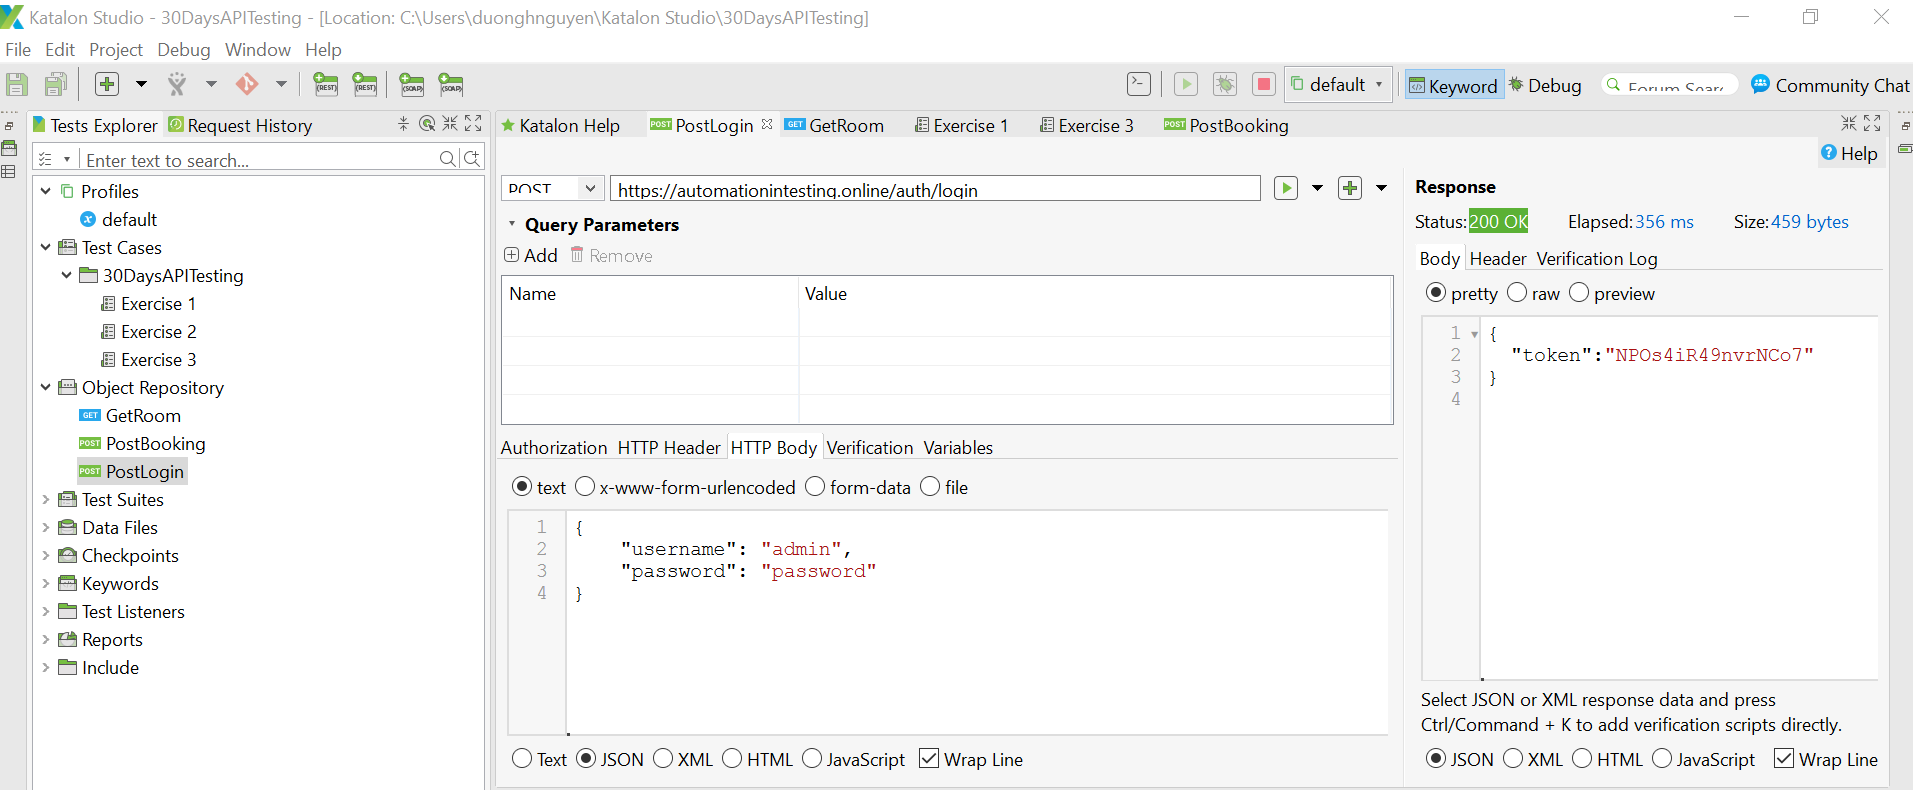This screenshot has width=1918, height=790.
Task: Collapse the Test Cases tree node
Action: pos(45,247)
